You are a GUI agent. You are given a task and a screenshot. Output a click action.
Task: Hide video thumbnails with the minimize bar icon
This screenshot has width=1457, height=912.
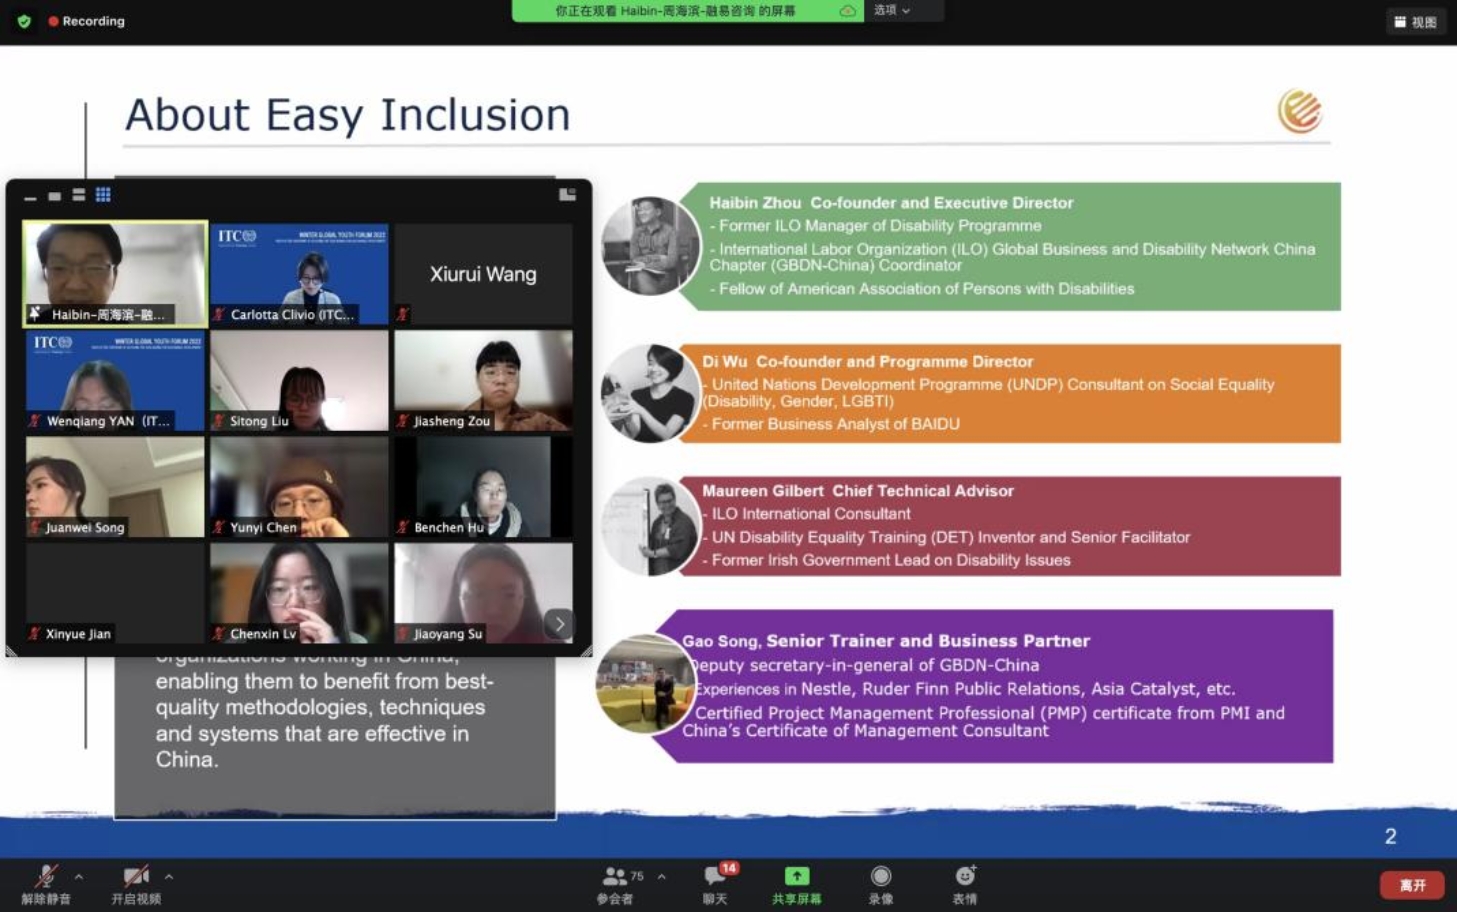pyautogui.click(x=31, y=198)
